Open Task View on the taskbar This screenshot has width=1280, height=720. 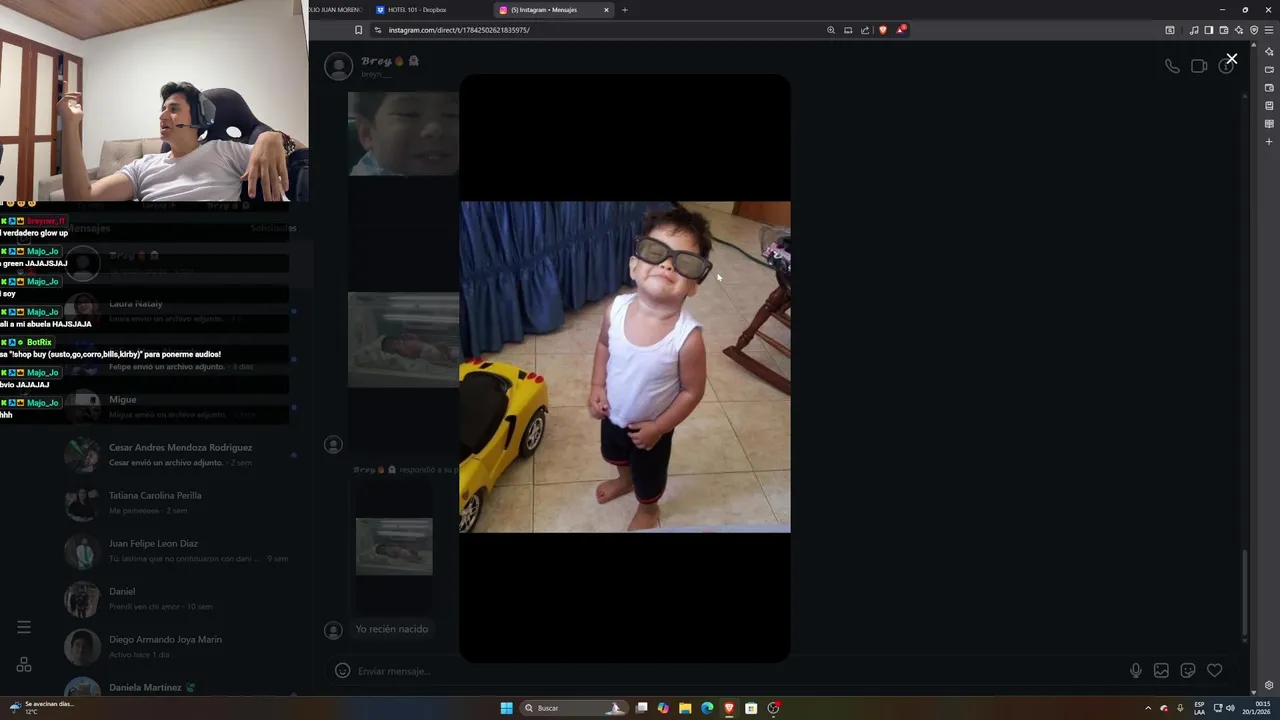point(642,708)
